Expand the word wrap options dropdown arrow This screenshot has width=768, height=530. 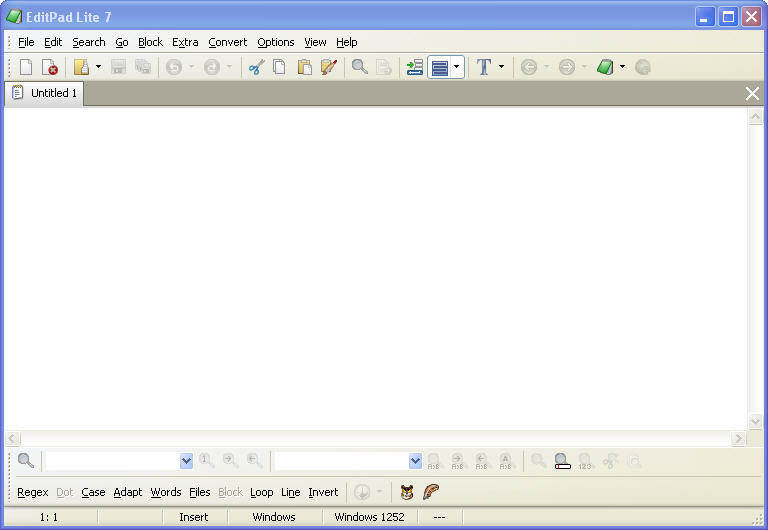pos(456,67)
